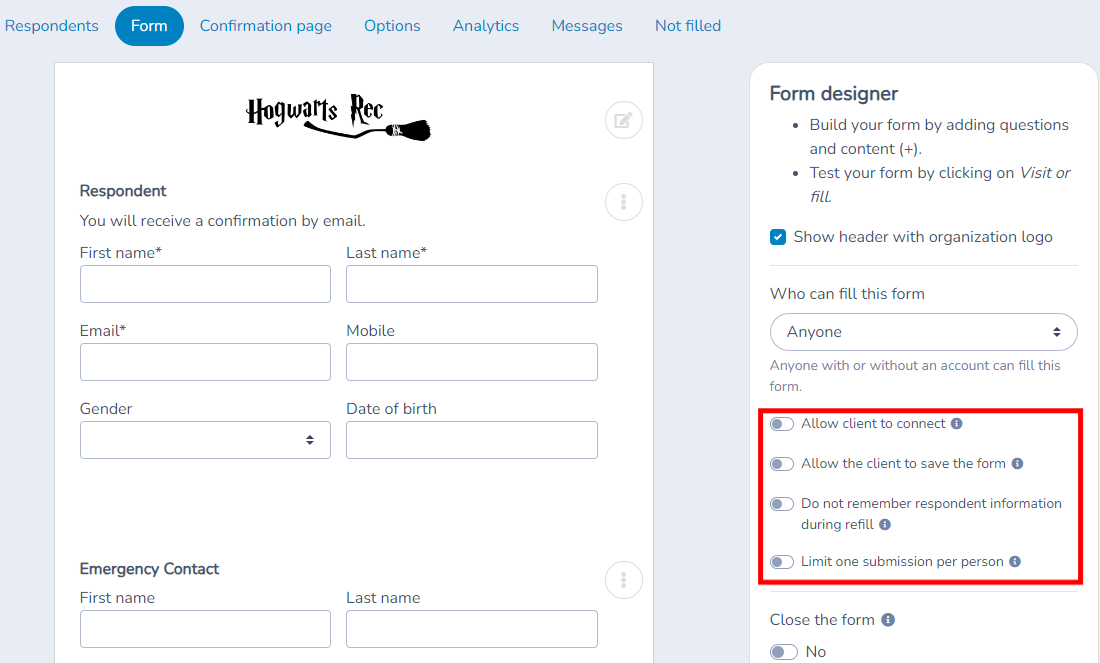Click the Form designer heading

(833, 94)
